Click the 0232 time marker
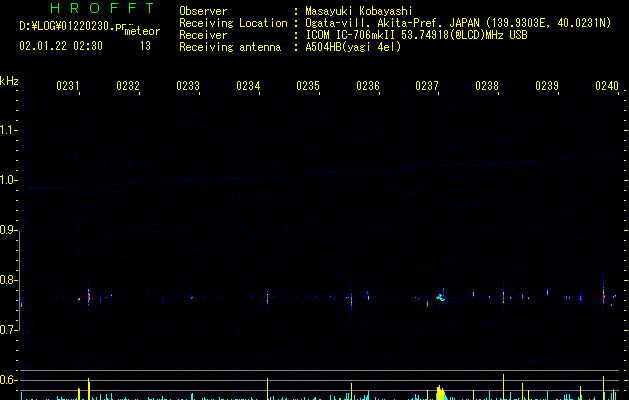Screen dimensions: 629x400 [128, 86]
